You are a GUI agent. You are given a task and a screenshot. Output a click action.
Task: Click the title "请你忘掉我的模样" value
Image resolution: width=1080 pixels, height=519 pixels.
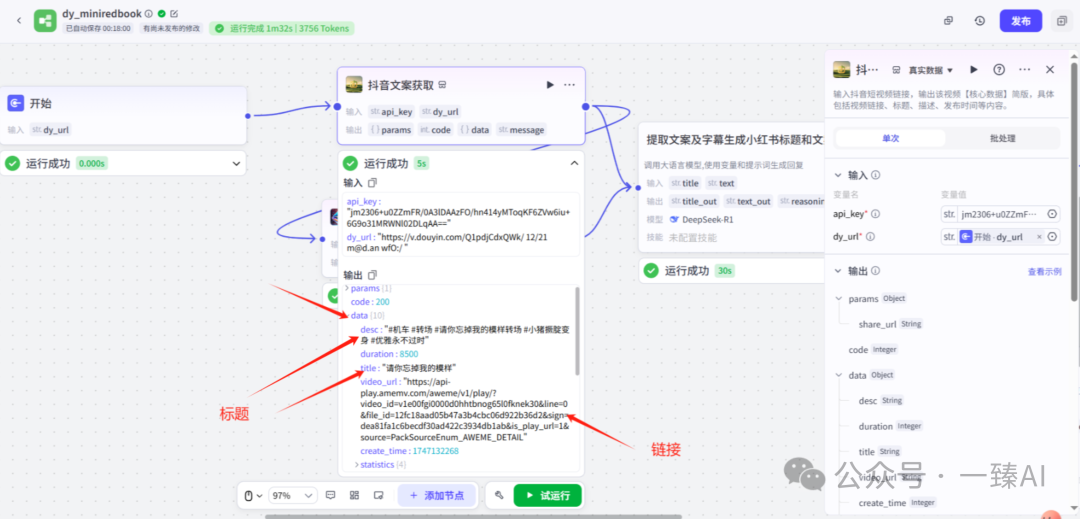pyautogui.click(x=419, y=368)
